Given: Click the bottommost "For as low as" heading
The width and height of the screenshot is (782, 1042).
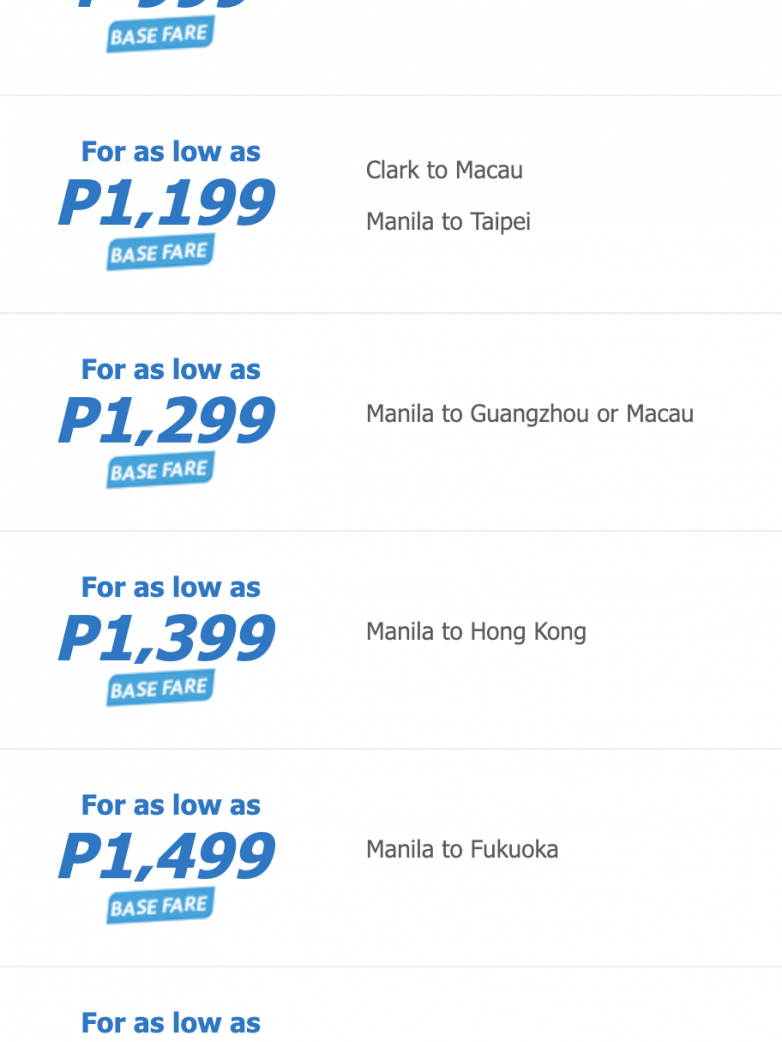Looking at the screenshot, I should point(171,1024).
